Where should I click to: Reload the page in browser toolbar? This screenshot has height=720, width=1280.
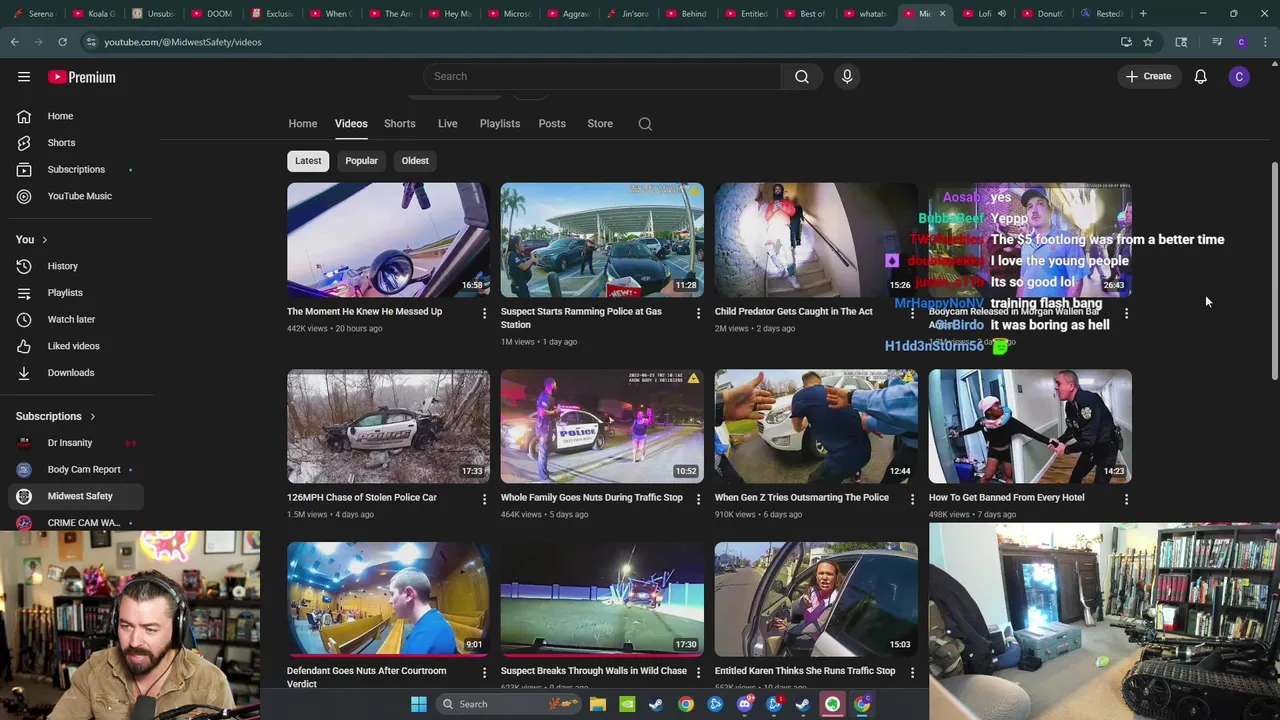[x=62, y=42]
